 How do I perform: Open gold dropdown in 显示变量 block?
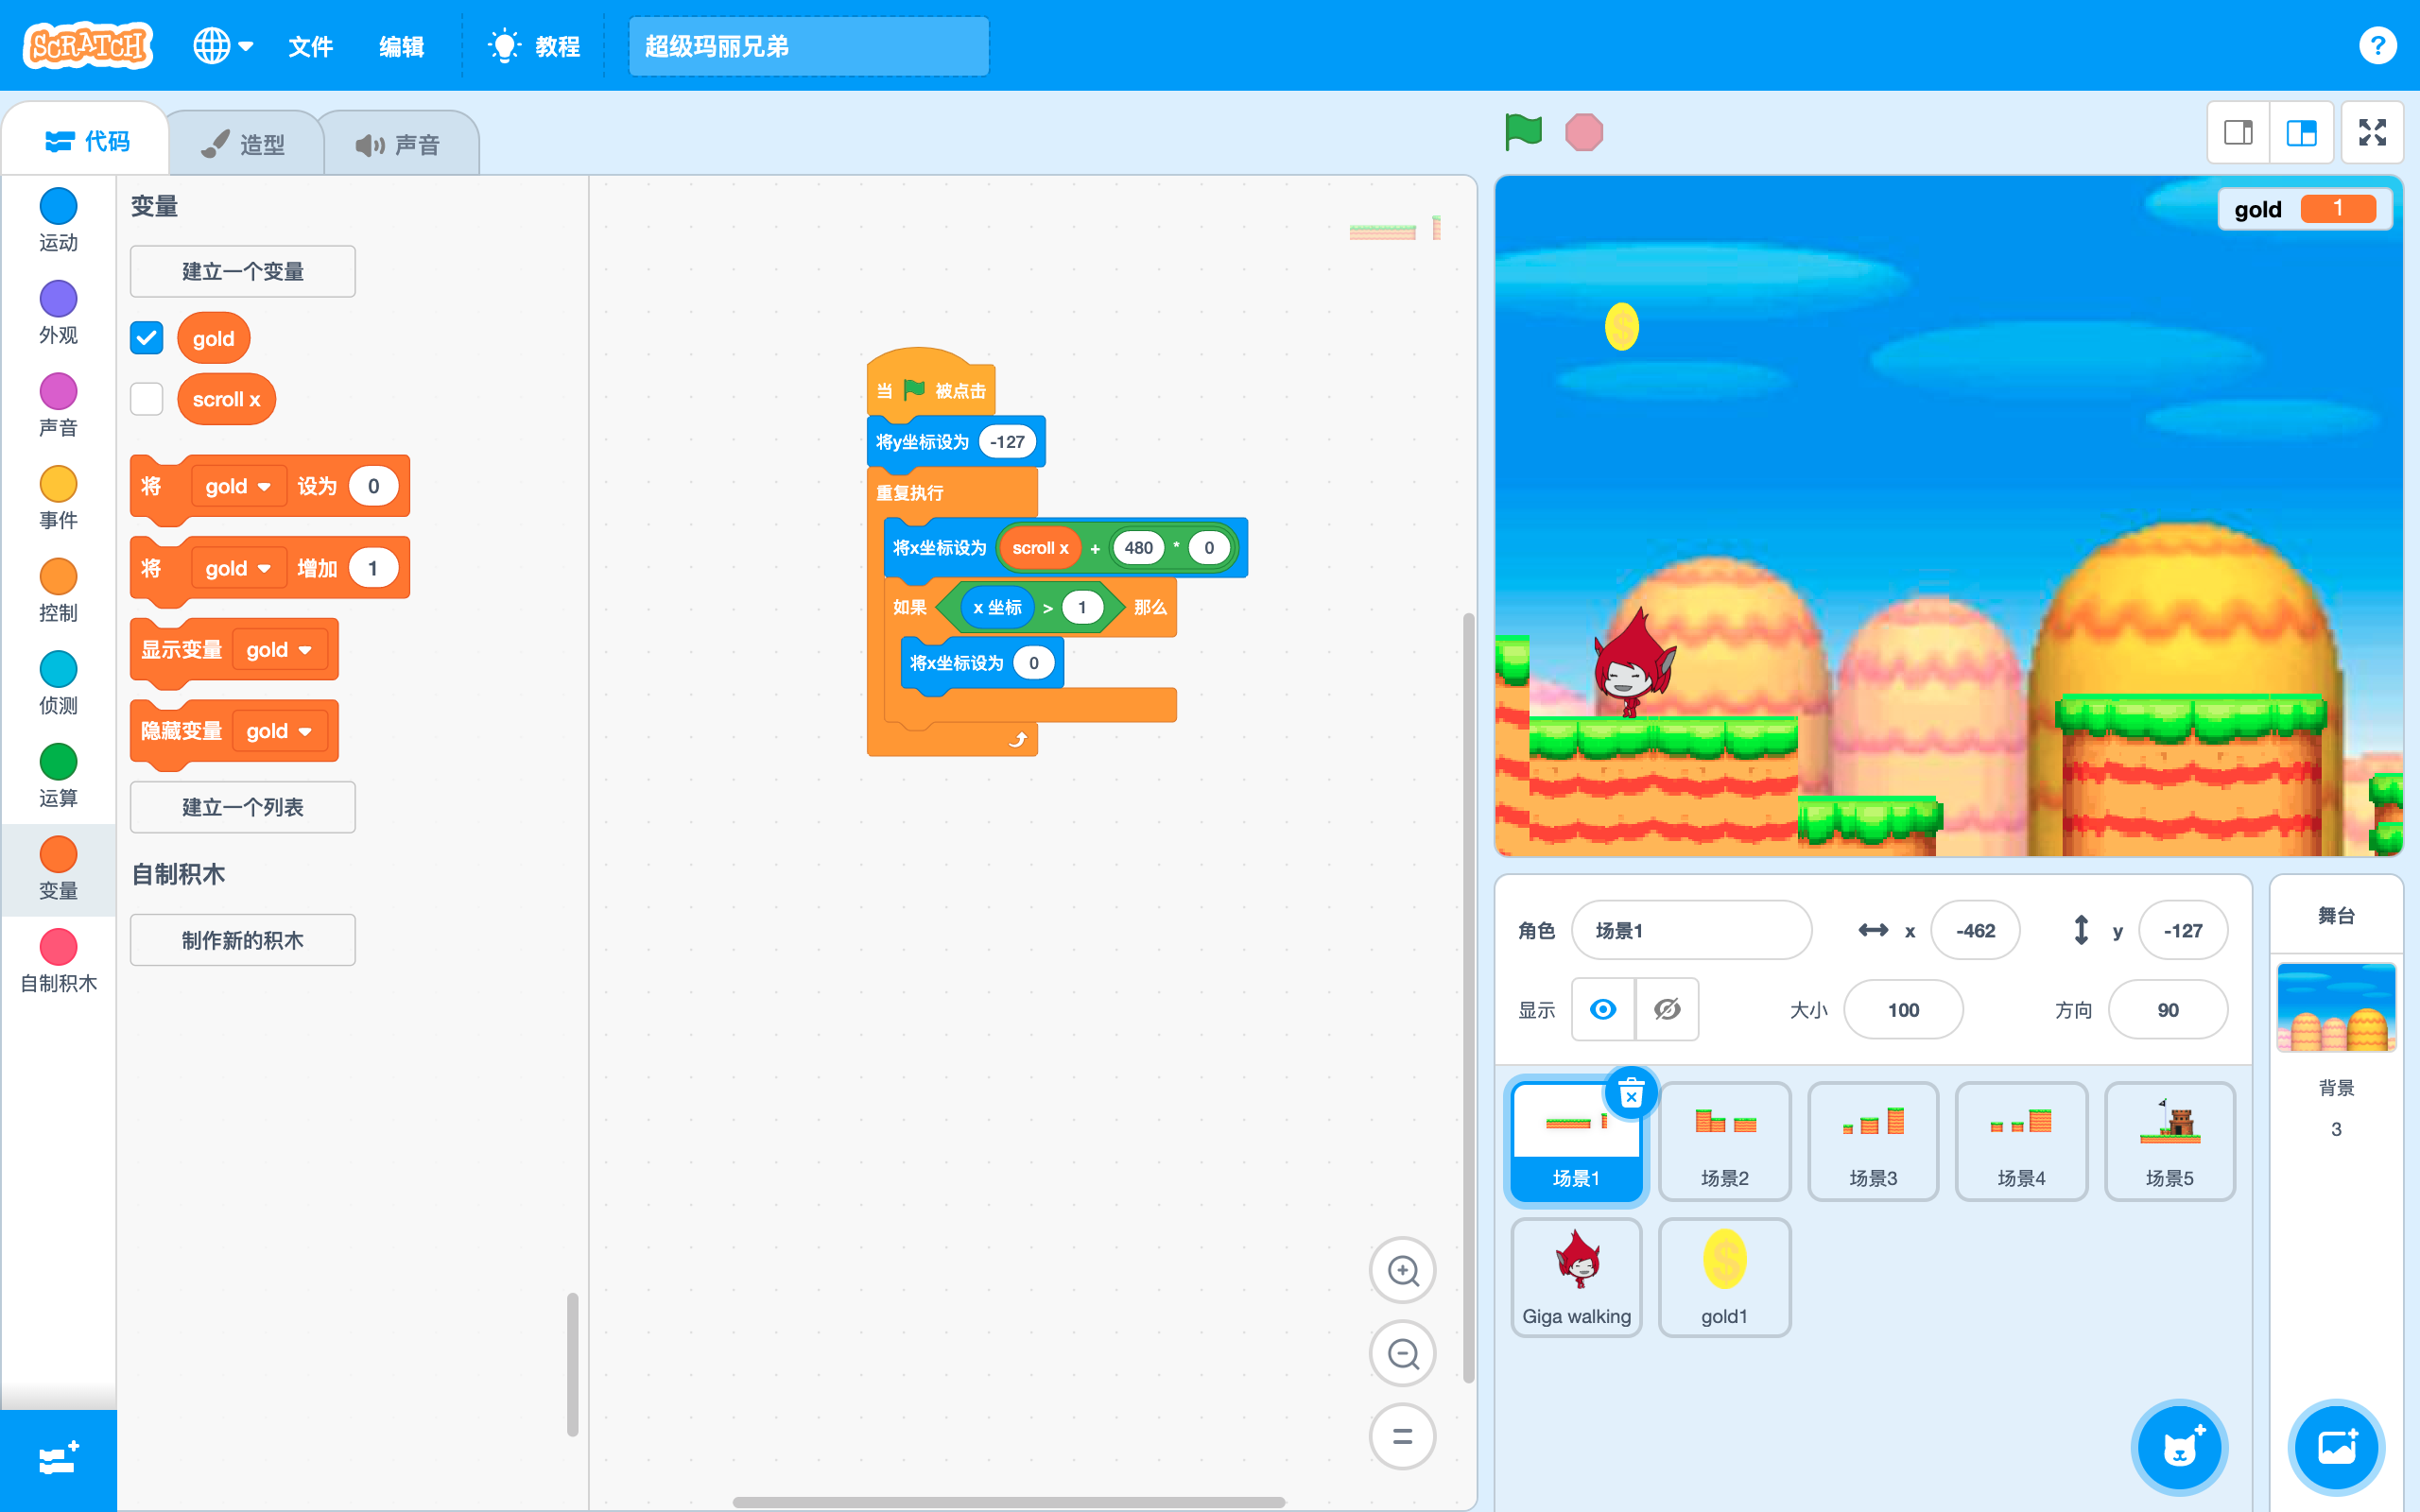[x=279, y=650]
